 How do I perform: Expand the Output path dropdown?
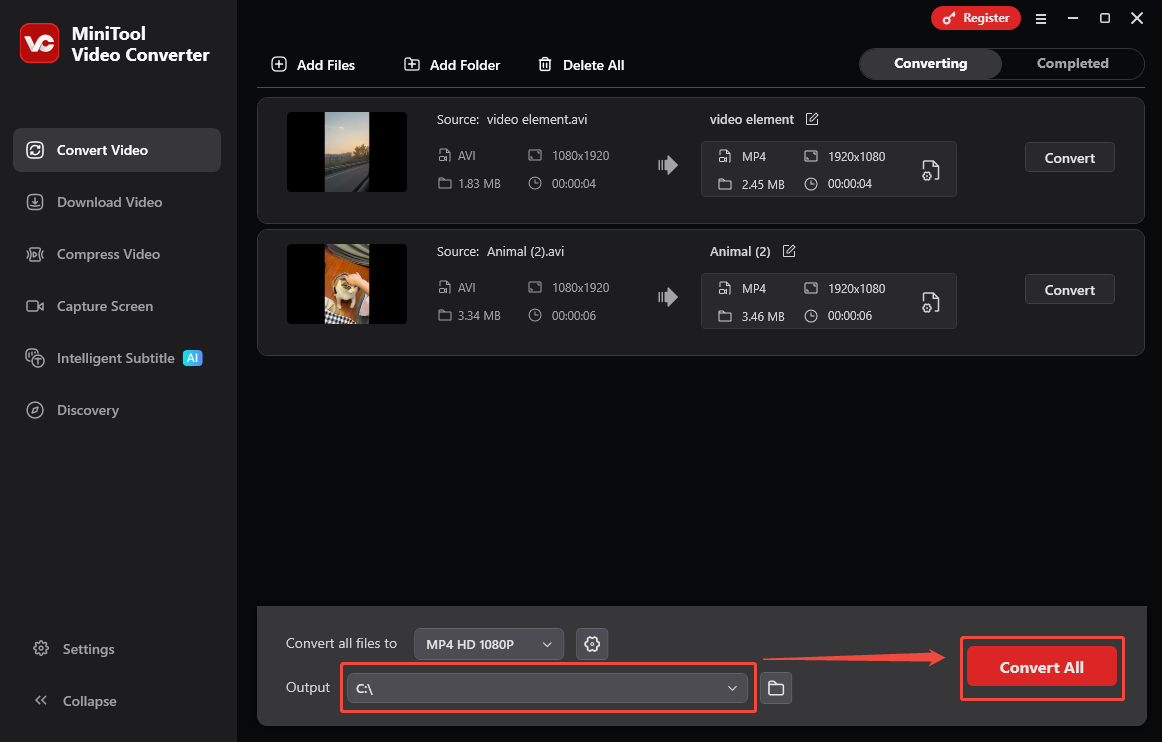[733, 687]
